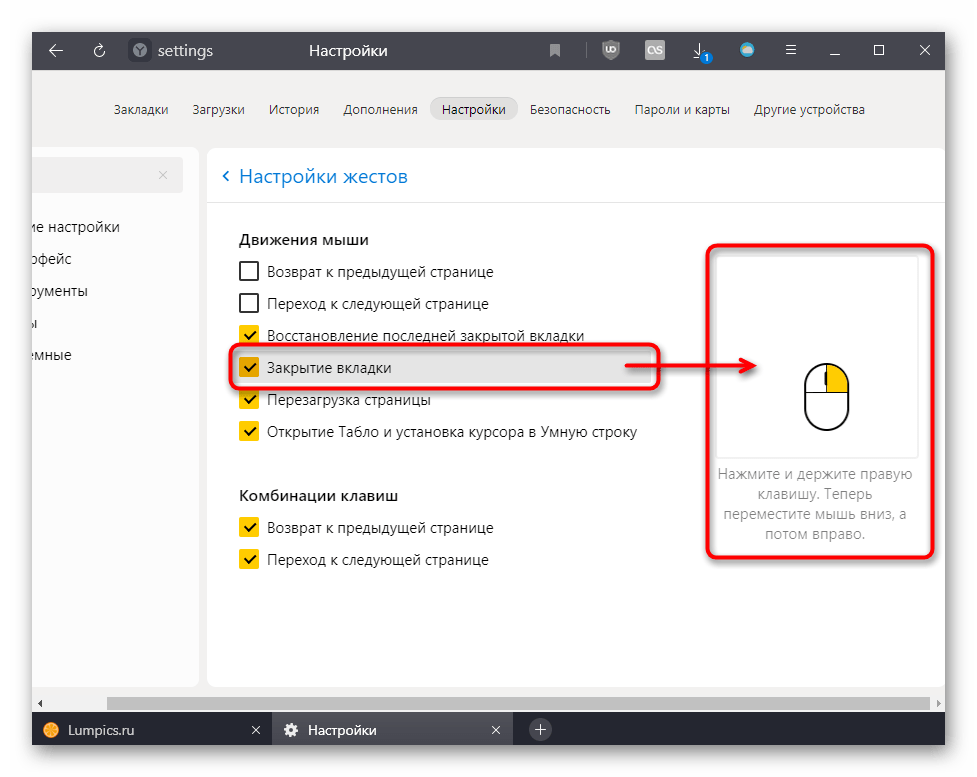Click the weather cloud extension icon
Screen dimensions: 977x777
[746, 51]
